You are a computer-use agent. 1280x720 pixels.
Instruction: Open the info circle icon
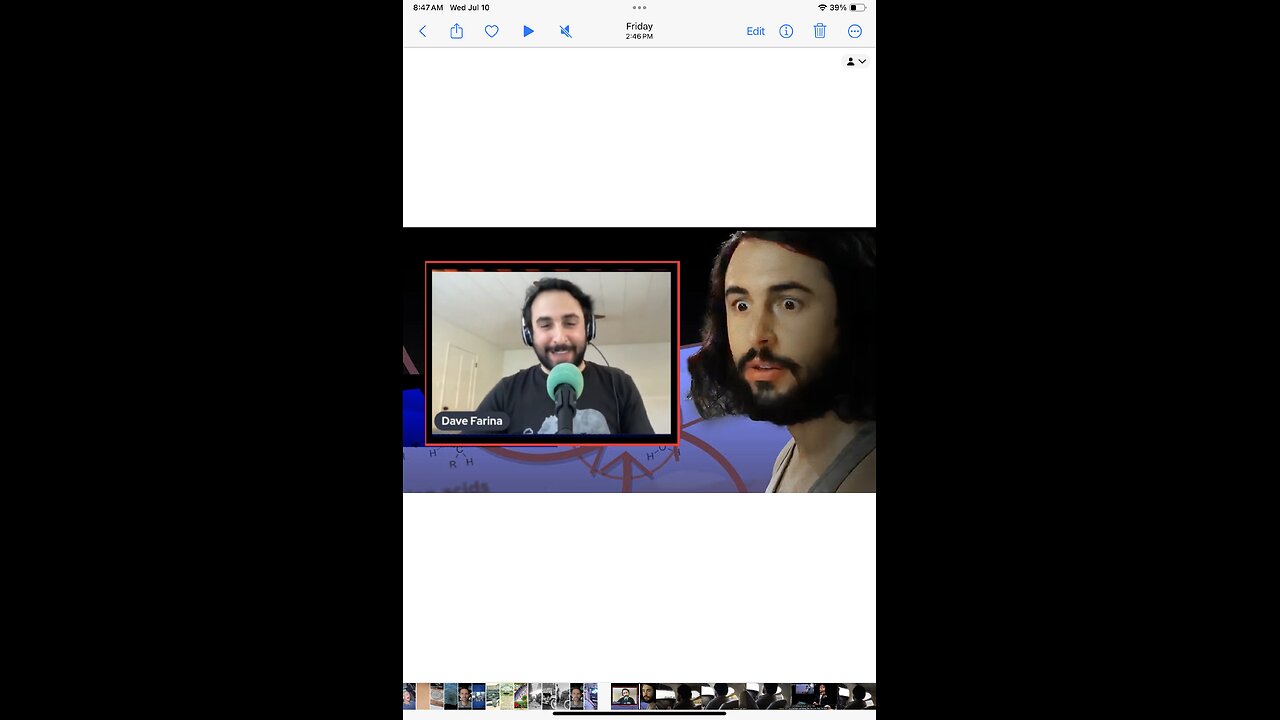[x=786, y=31]
